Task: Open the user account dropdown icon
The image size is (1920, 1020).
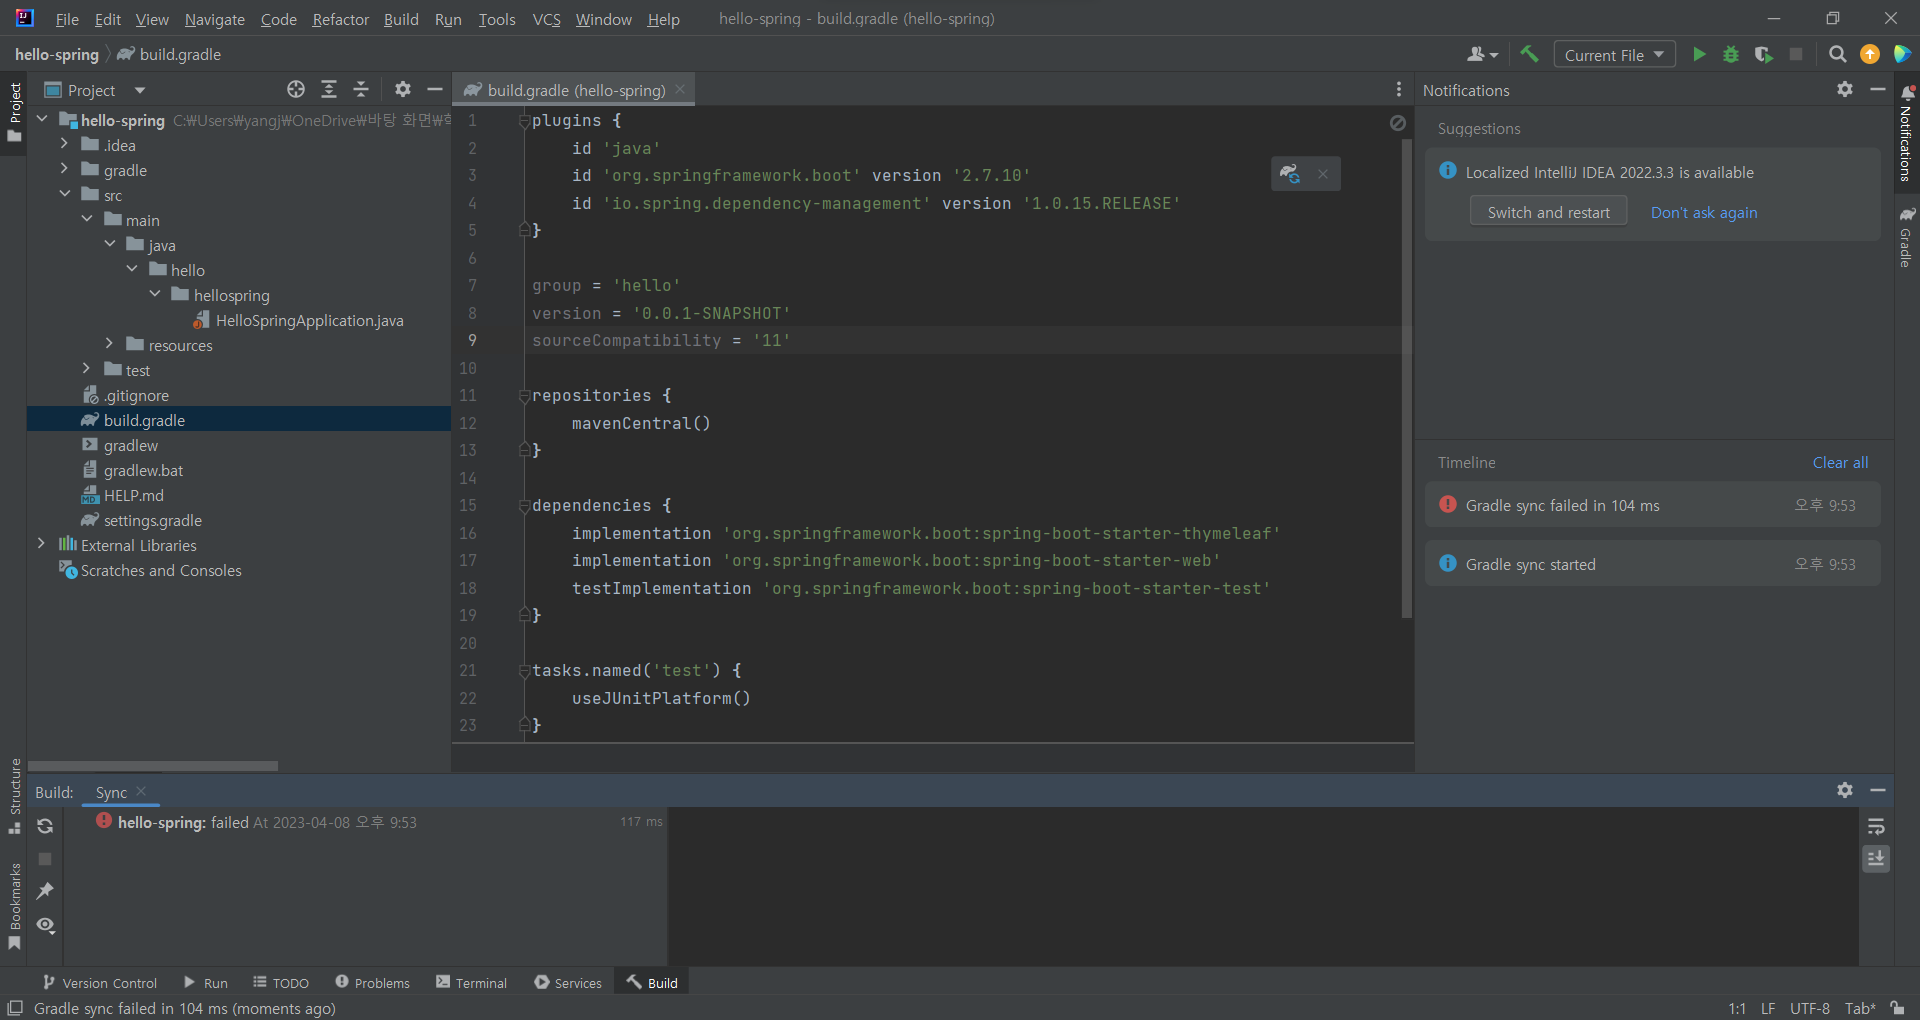Action: (1482, 54)
